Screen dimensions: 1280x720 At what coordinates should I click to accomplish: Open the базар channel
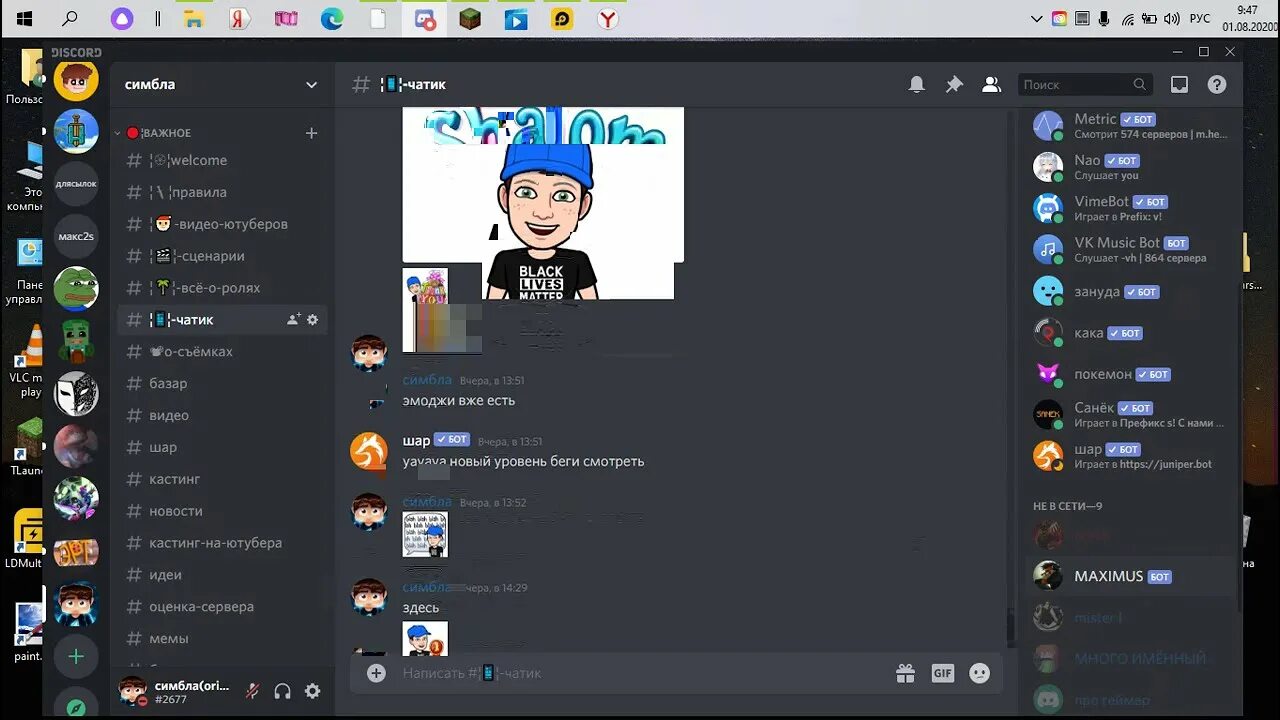click(222, 384)
